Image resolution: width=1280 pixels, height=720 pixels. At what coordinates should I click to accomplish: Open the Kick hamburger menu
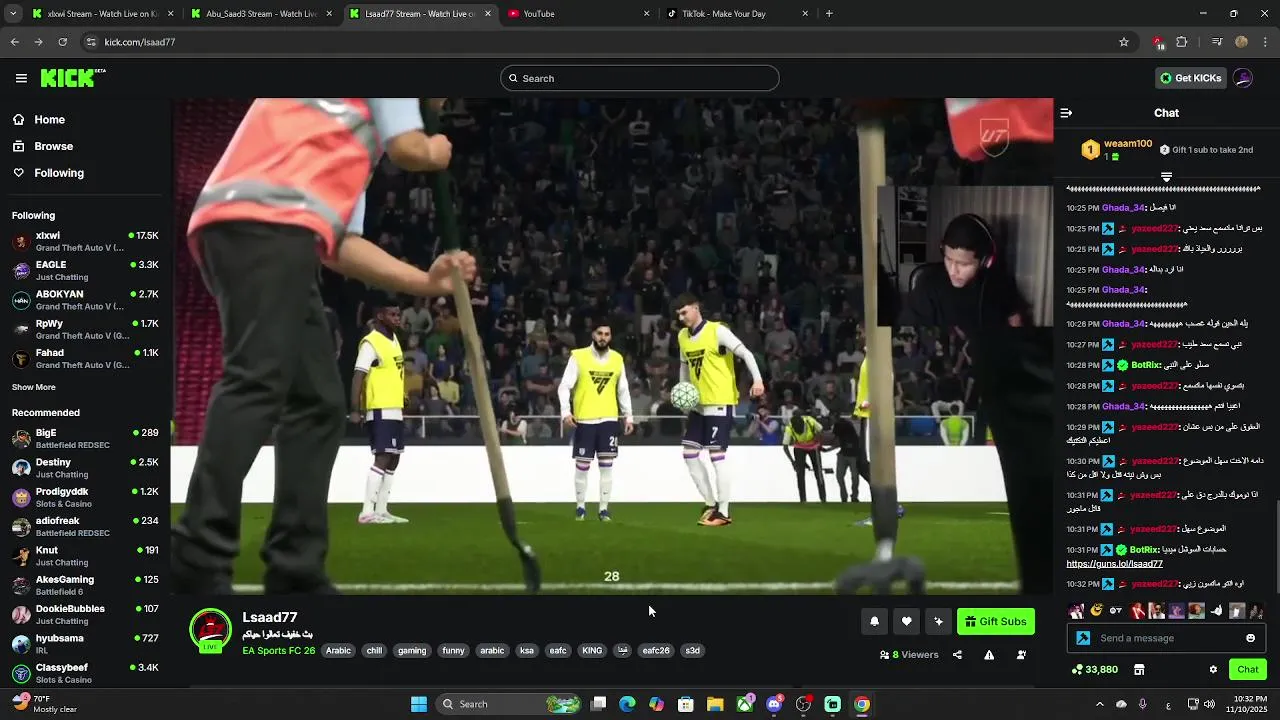(21, 78)
